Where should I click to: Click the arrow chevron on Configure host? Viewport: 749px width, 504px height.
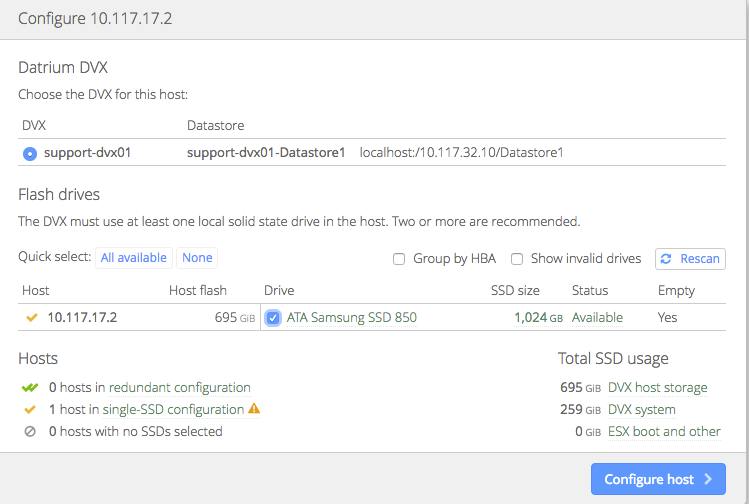click(708, 479)
